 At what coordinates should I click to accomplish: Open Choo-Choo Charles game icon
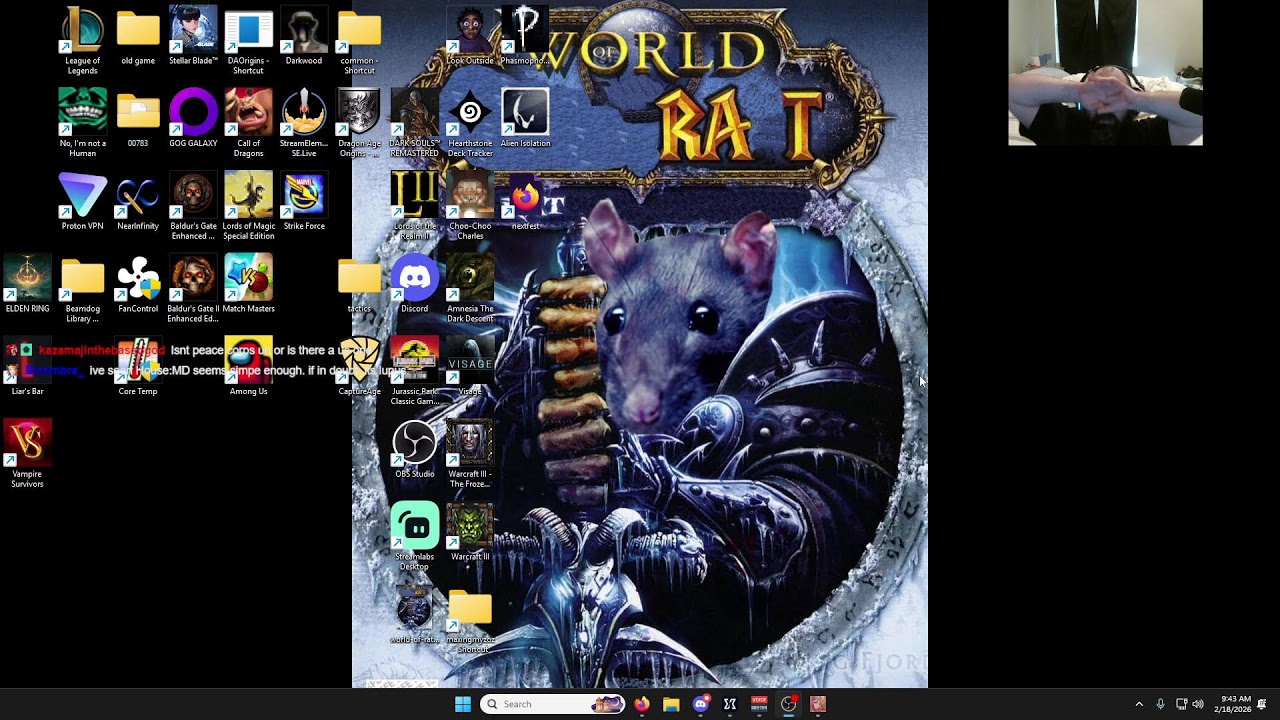pos(470,206)
